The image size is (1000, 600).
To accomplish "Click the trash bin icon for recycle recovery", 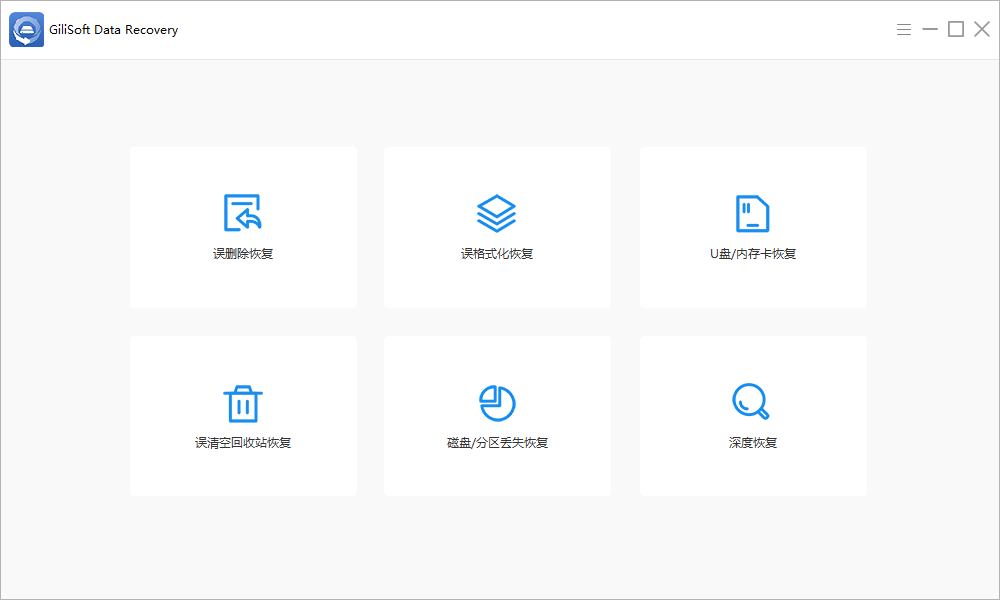I will pos(243,404).
